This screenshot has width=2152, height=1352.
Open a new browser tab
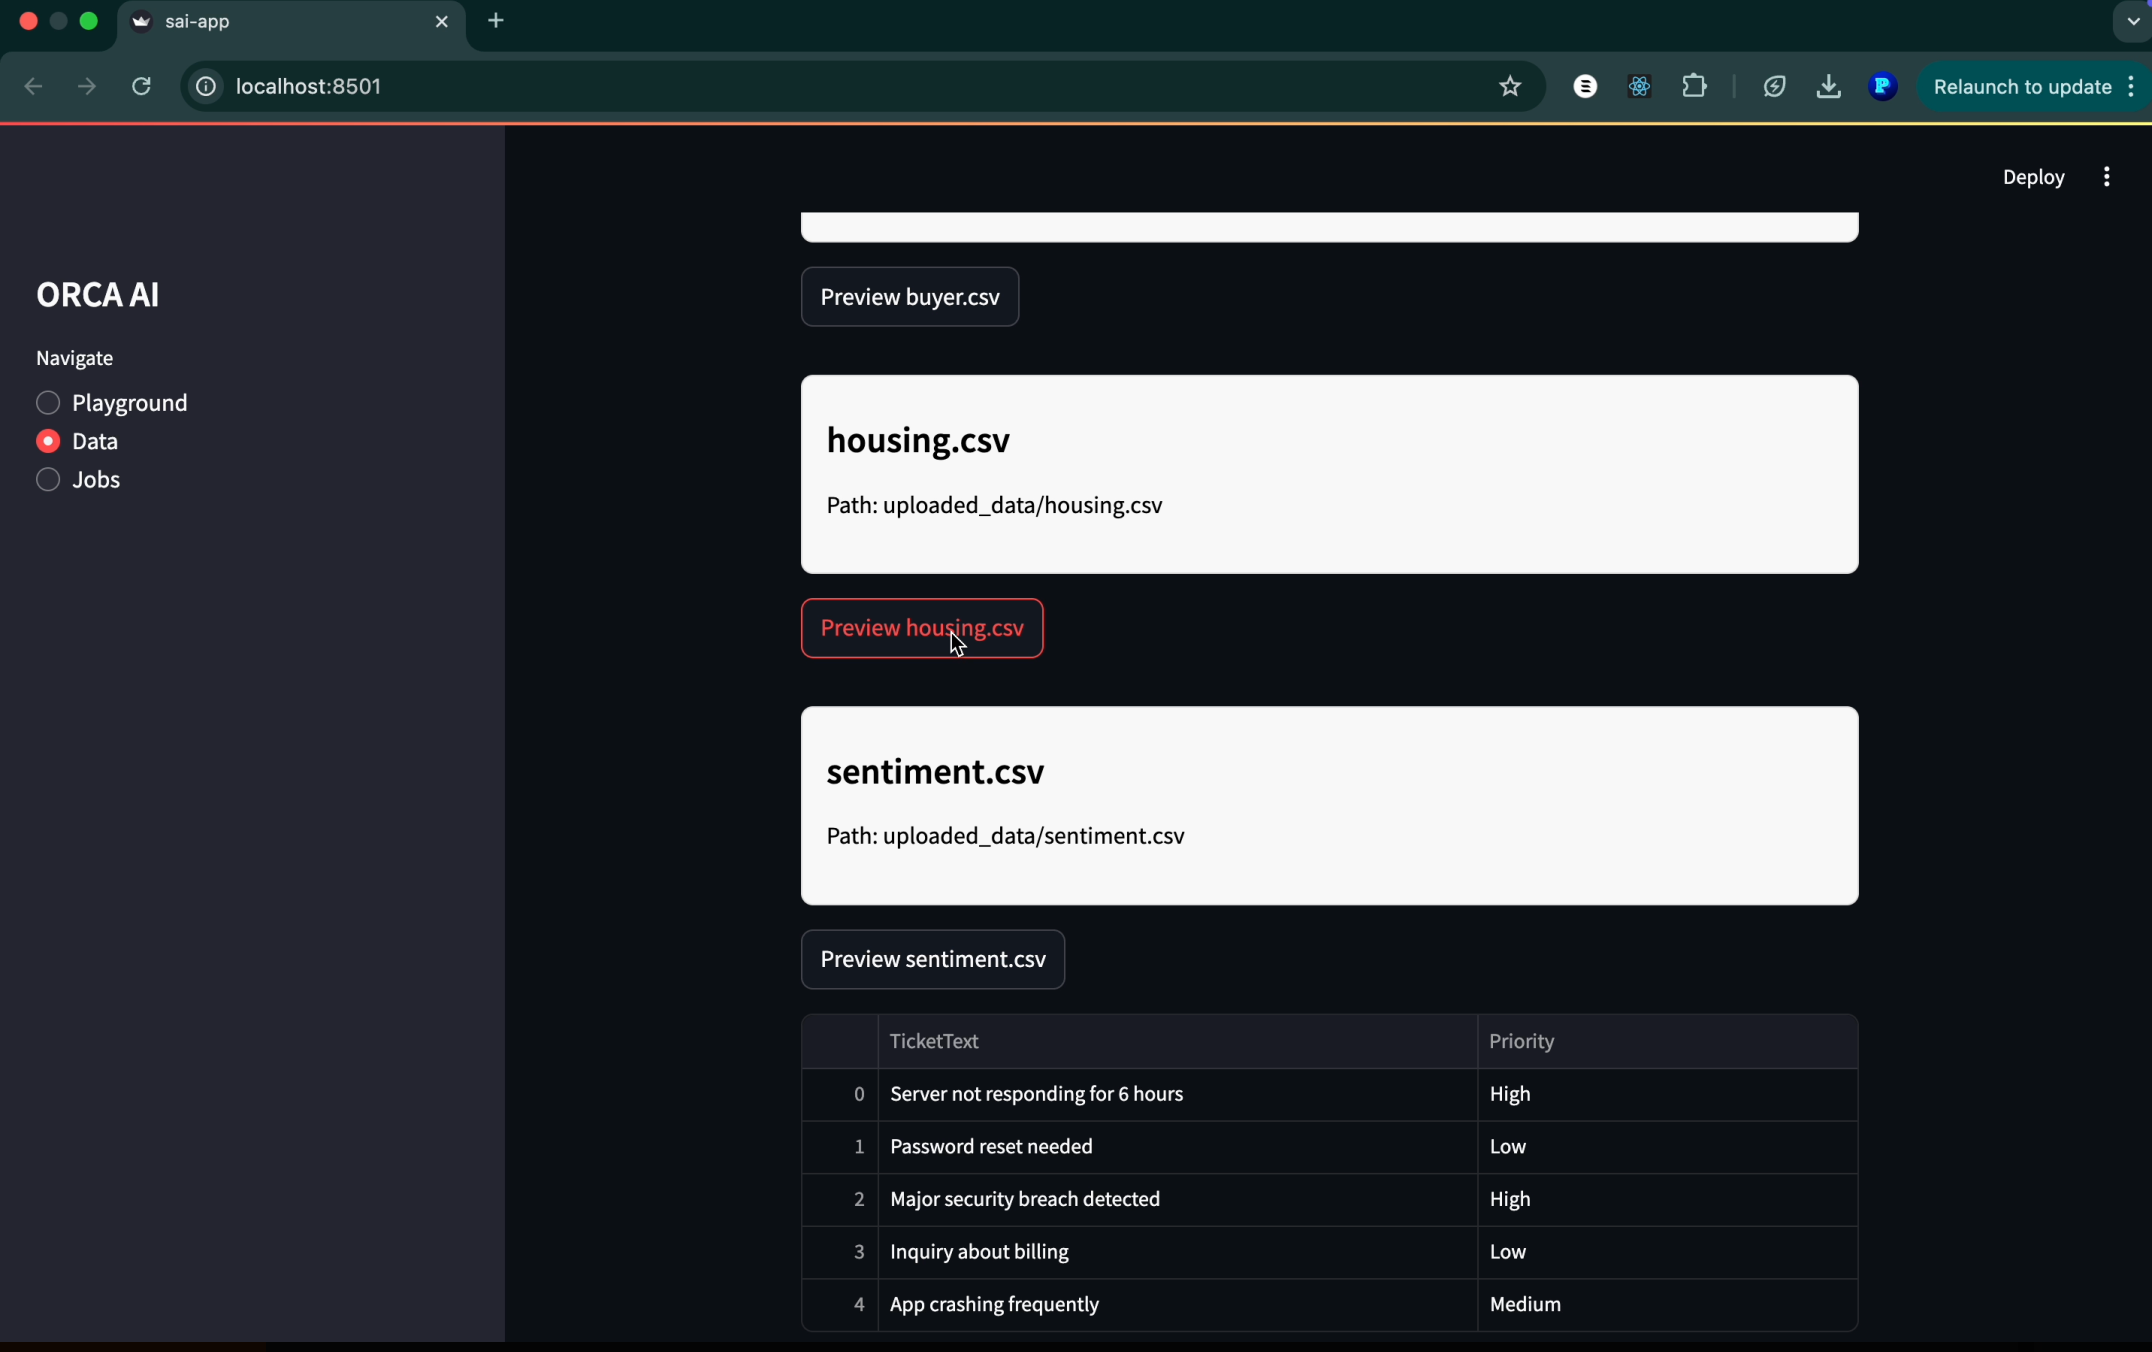click(x=496, y=21)
